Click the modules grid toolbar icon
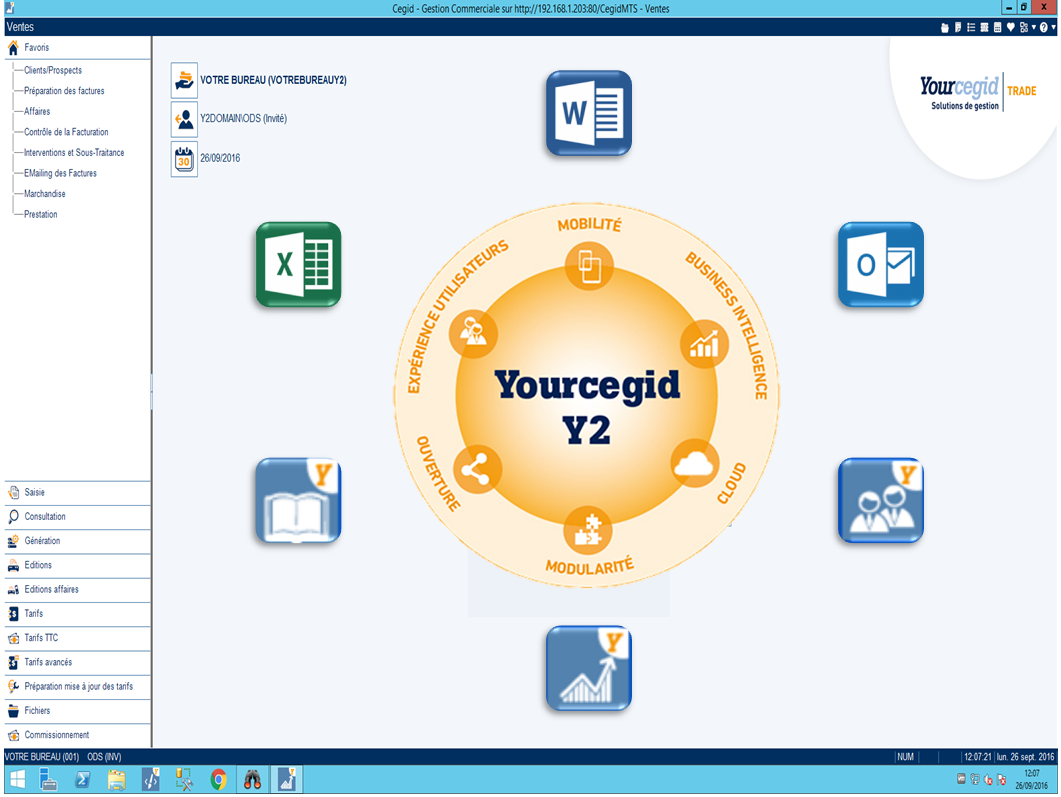This screenshot has width=1061, height=797. tap(1024, 27)
